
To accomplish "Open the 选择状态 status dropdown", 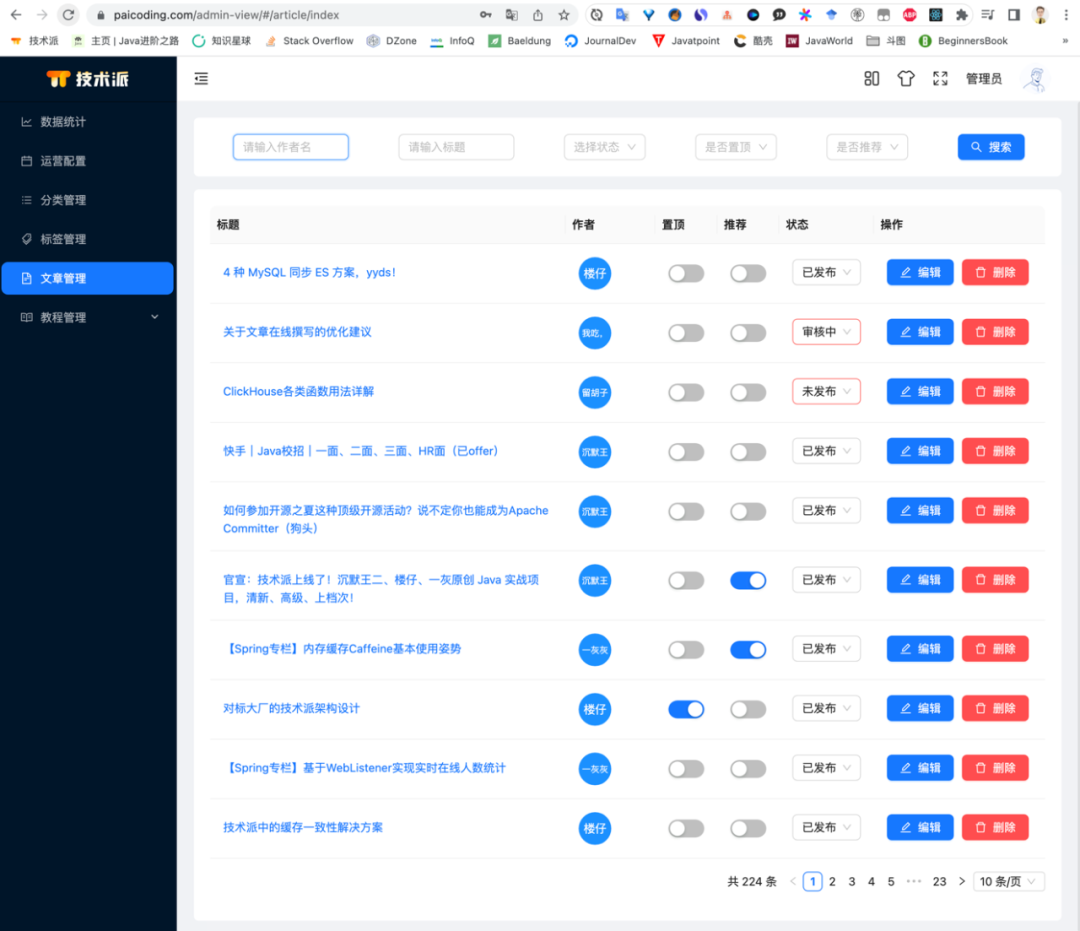I will 604,146.
